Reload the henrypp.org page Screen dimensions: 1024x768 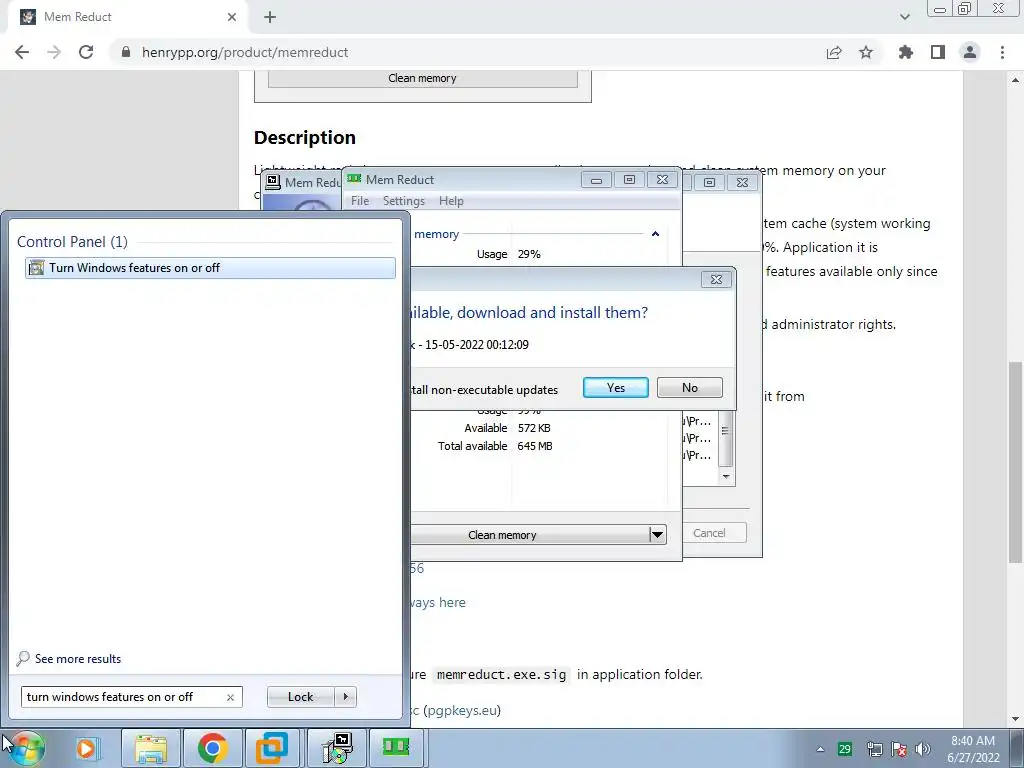[x=86, y=52]
